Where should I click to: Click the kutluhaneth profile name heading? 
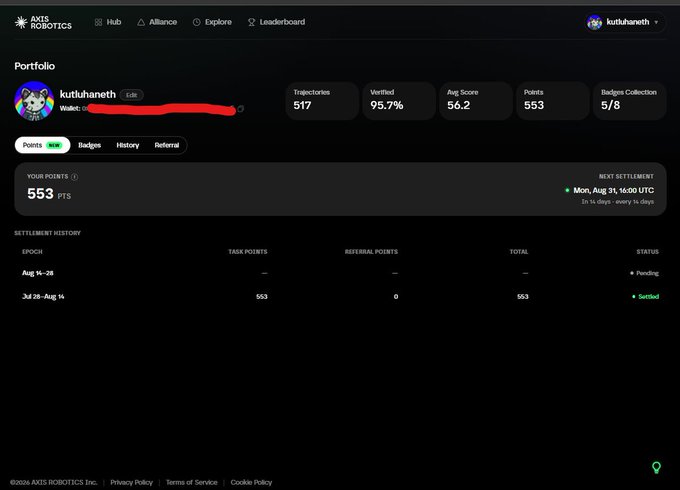(x=88, y=95)
